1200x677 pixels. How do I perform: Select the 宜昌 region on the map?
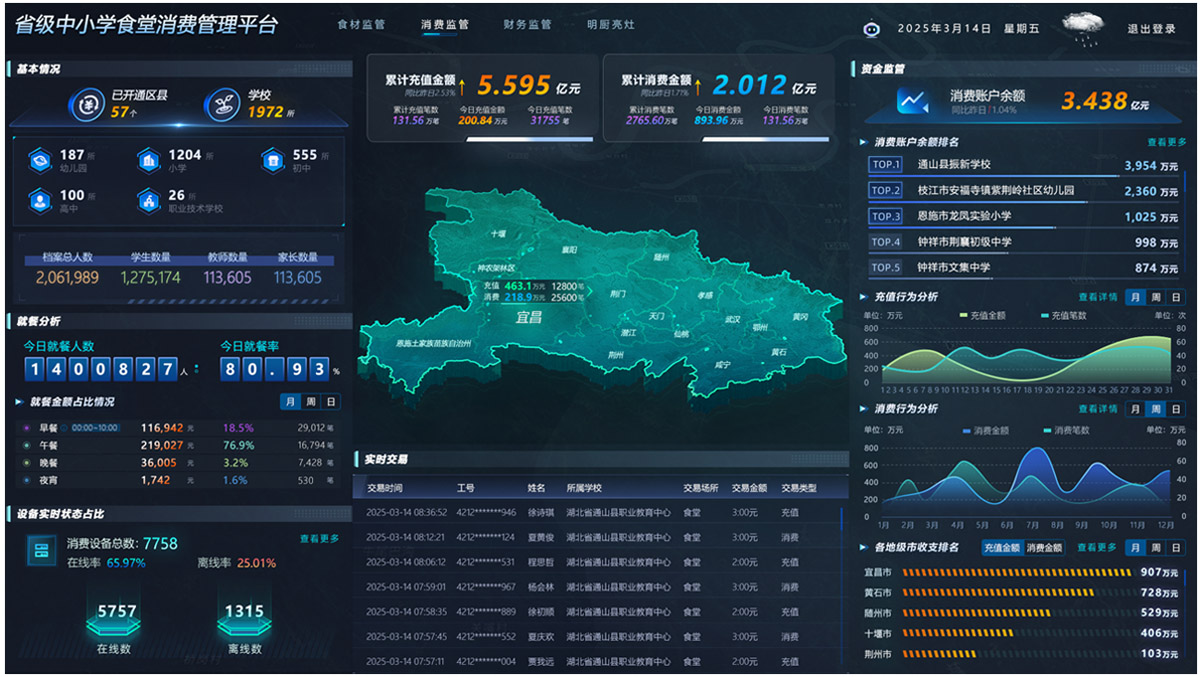528,317
